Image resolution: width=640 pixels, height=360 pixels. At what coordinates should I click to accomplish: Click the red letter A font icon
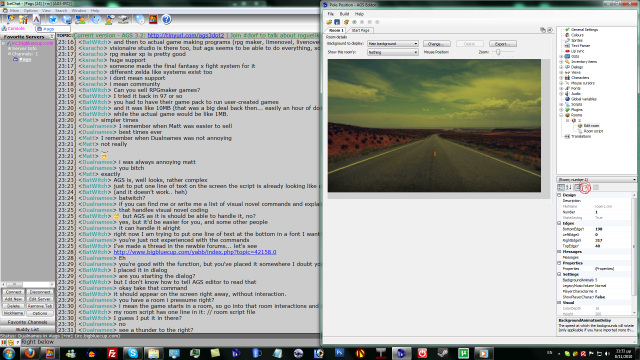tap(36, 19)
